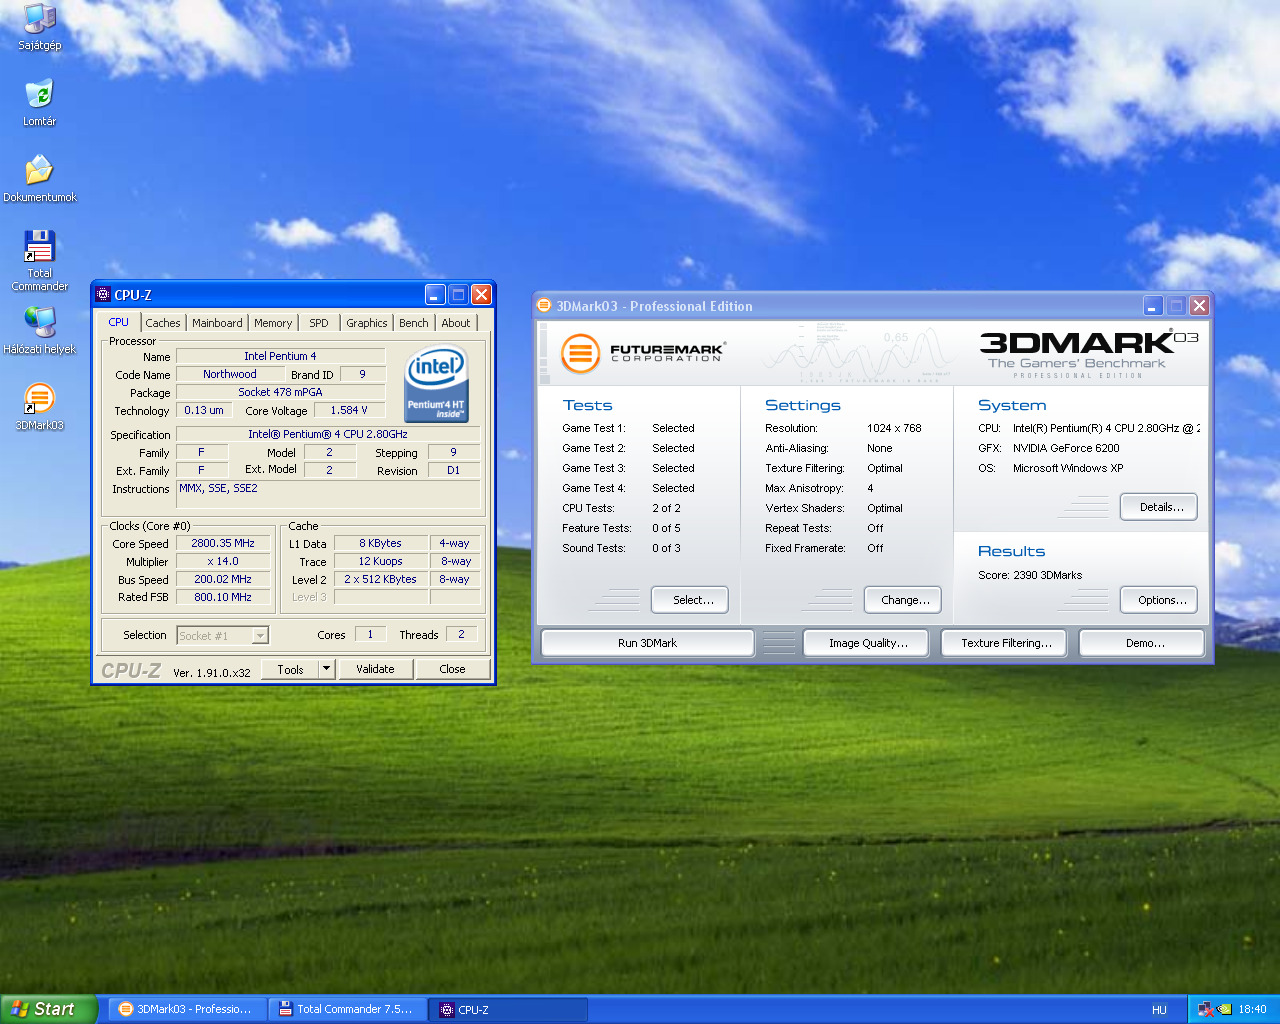Click the Instructions MMX, SSE, SSE2 field
The height and width of the screenshot is (1024, 1280).
(328, 494)
